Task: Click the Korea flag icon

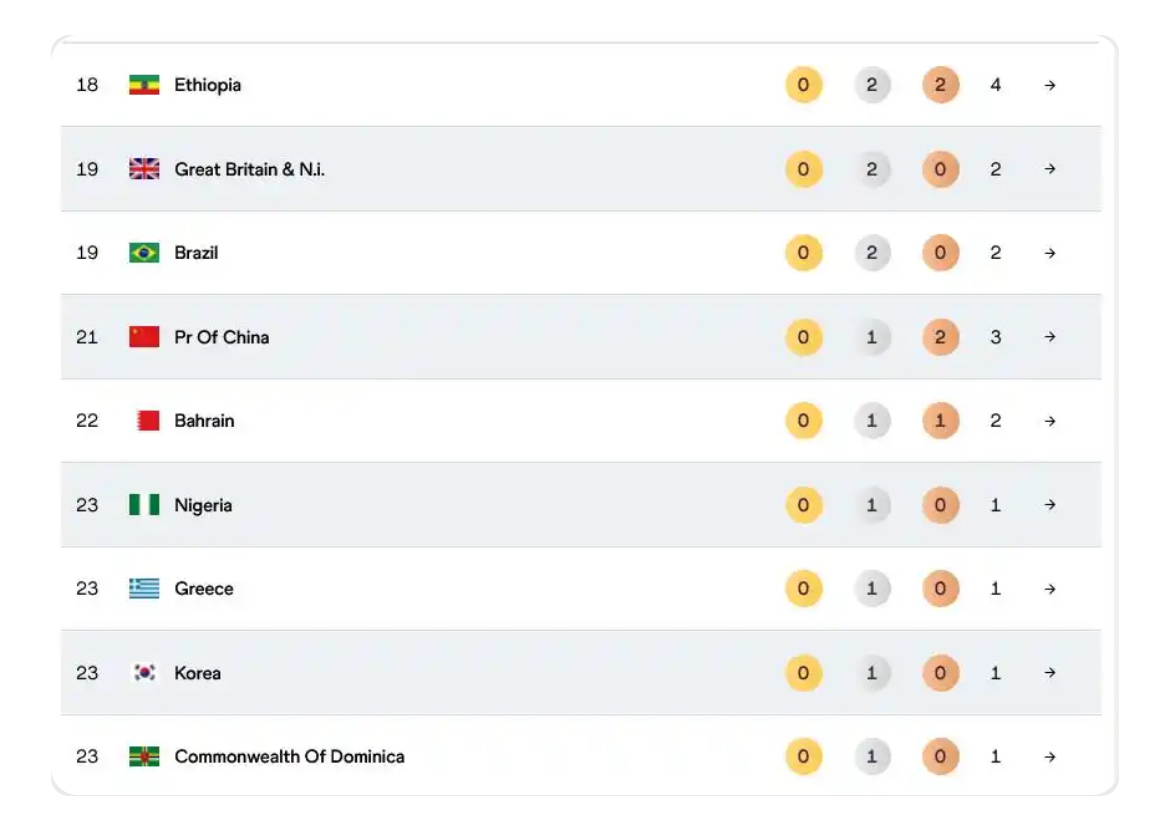Action: pyautogui.click(x=144, y=673)
